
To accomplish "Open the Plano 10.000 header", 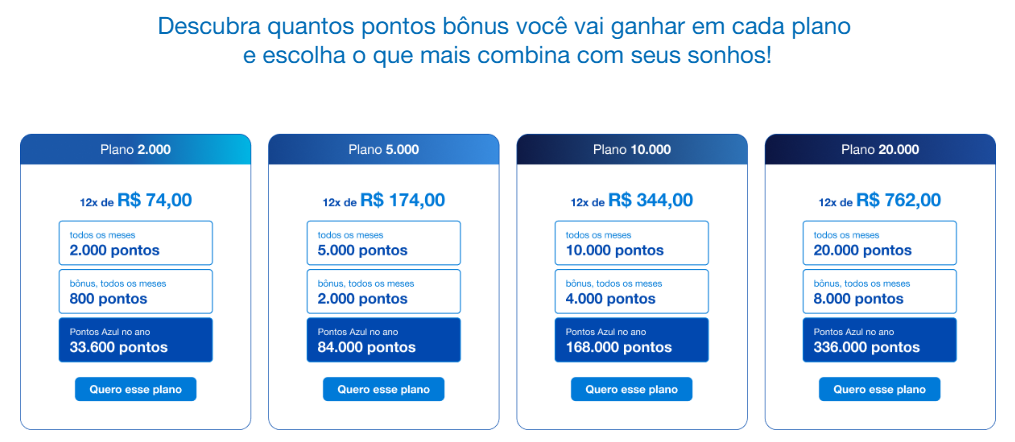I will point(631,150).
